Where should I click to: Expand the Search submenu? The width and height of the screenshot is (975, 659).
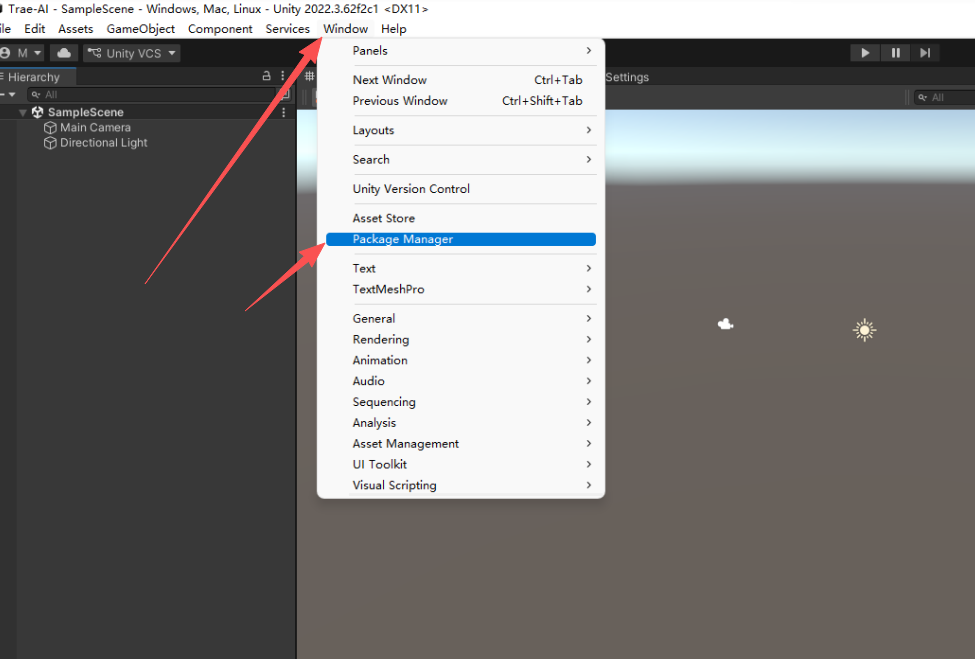click(461, 160)
